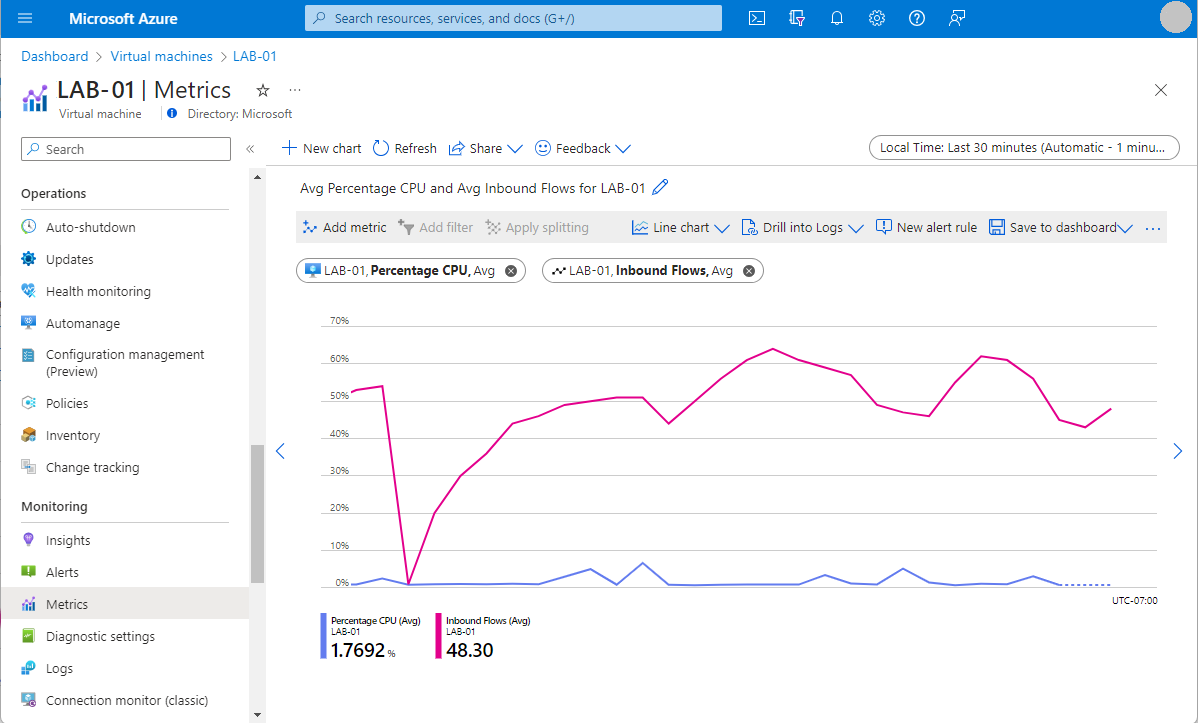The width and height of the screenshot is (1198, 723).
Task: Remove the Inbound Flows metric chip
Action: pyautogui.click(x=749, y=271)
